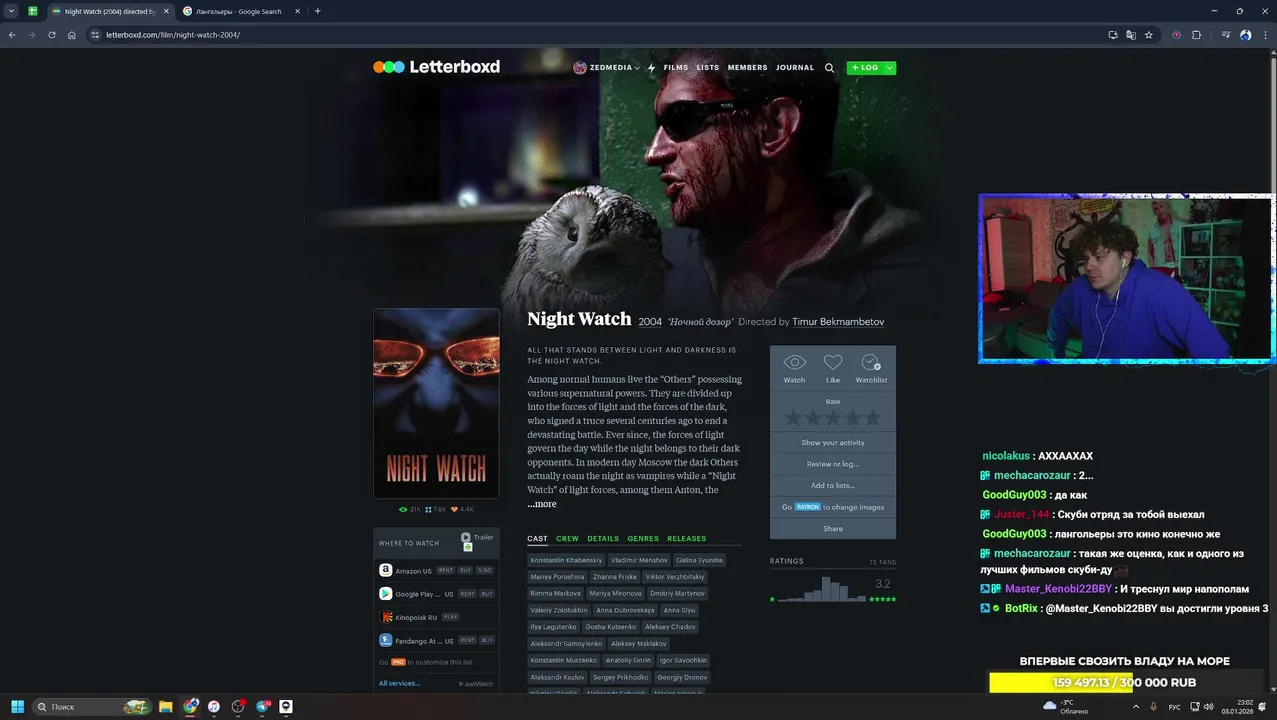Select the CAST tab
The height and width of the screenshot is (720, 1277).
coord(537,539)
